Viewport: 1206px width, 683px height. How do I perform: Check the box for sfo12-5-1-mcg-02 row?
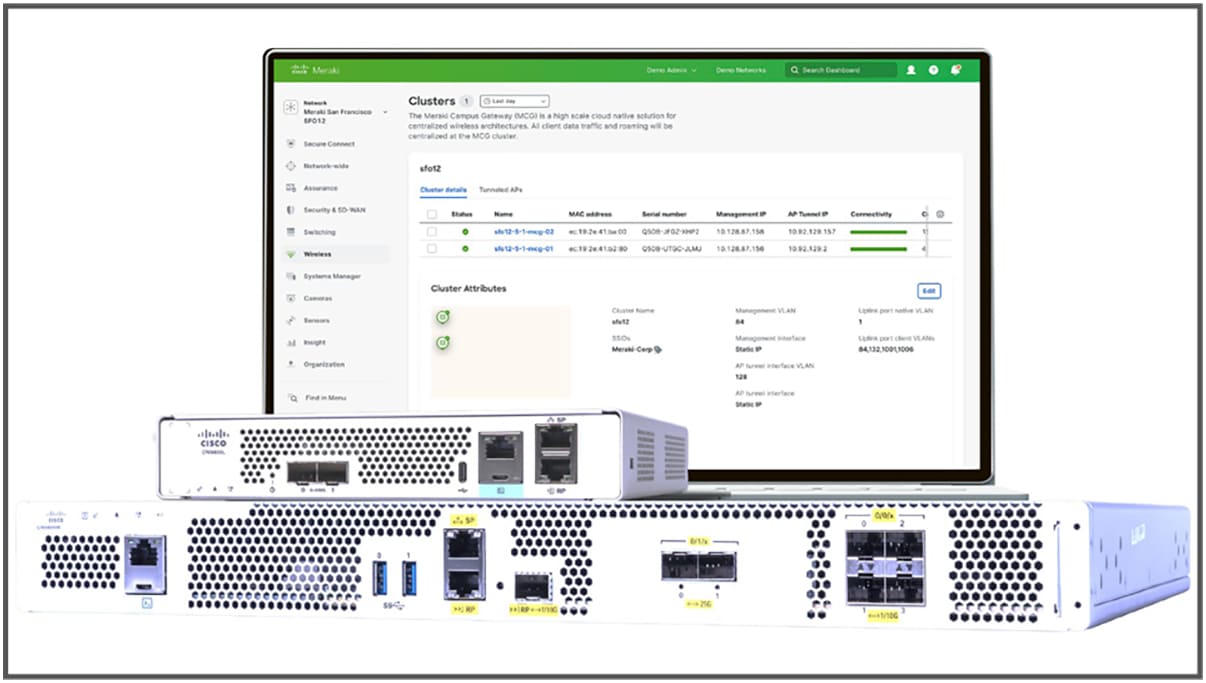pyautogui.click(x=432, y=232)
